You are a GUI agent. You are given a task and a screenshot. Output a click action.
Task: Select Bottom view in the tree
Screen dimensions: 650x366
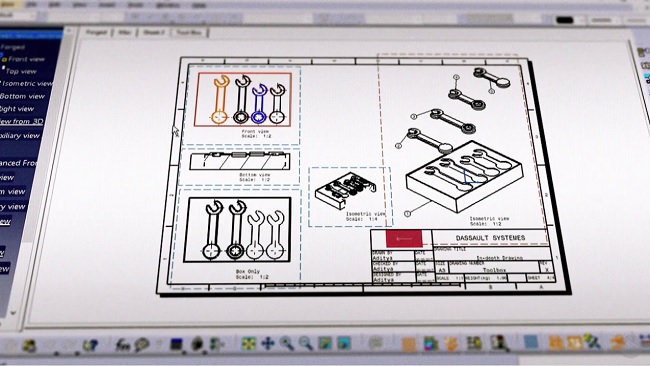click(x=22, y=96)
